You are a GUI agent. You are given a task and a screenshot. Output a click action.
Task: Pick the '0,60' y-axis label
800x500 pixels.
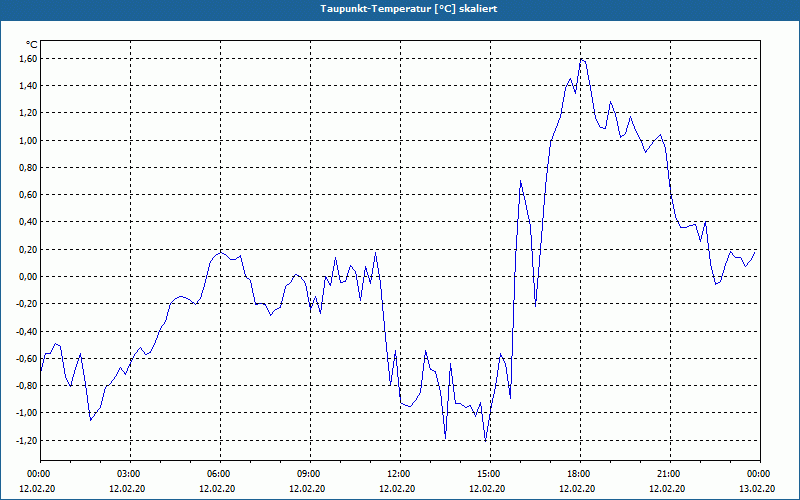pyautogui.click(x=29, y=194)
